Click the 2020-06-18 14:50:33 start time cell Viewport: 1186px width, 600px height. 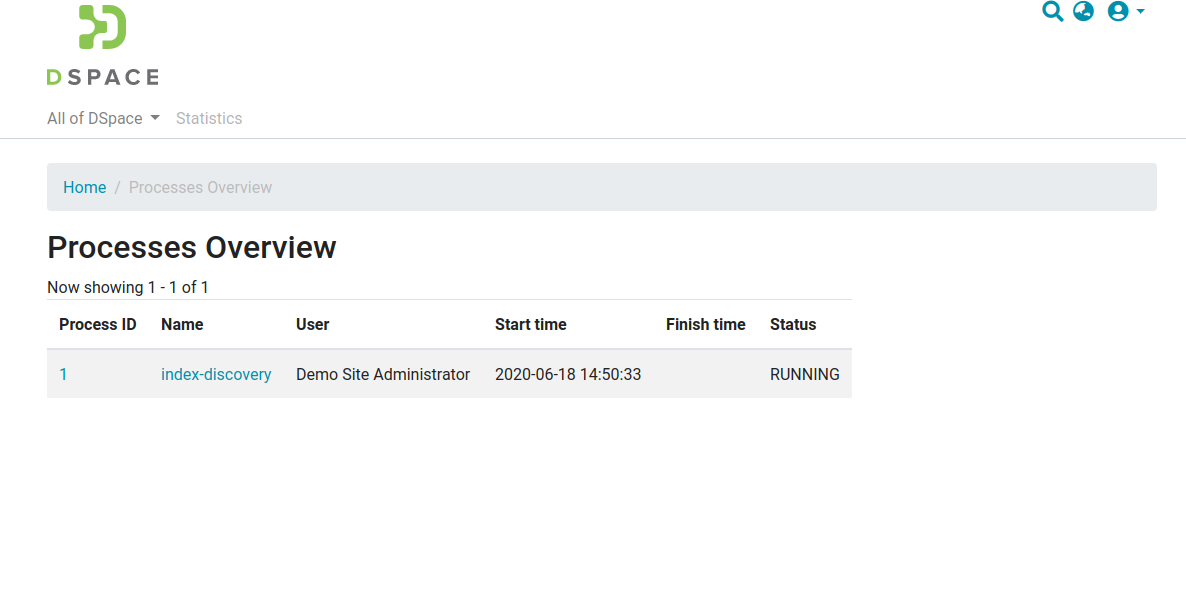tap(568, 375)
